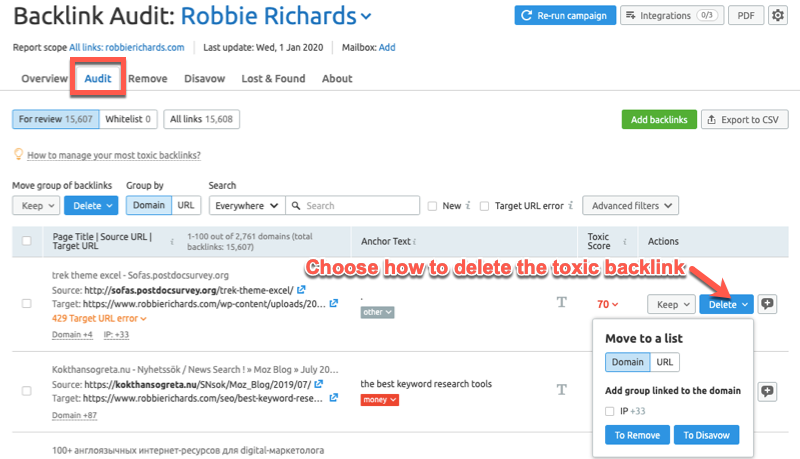Click the lightbulb toxic backlinks tip icon

17,155
